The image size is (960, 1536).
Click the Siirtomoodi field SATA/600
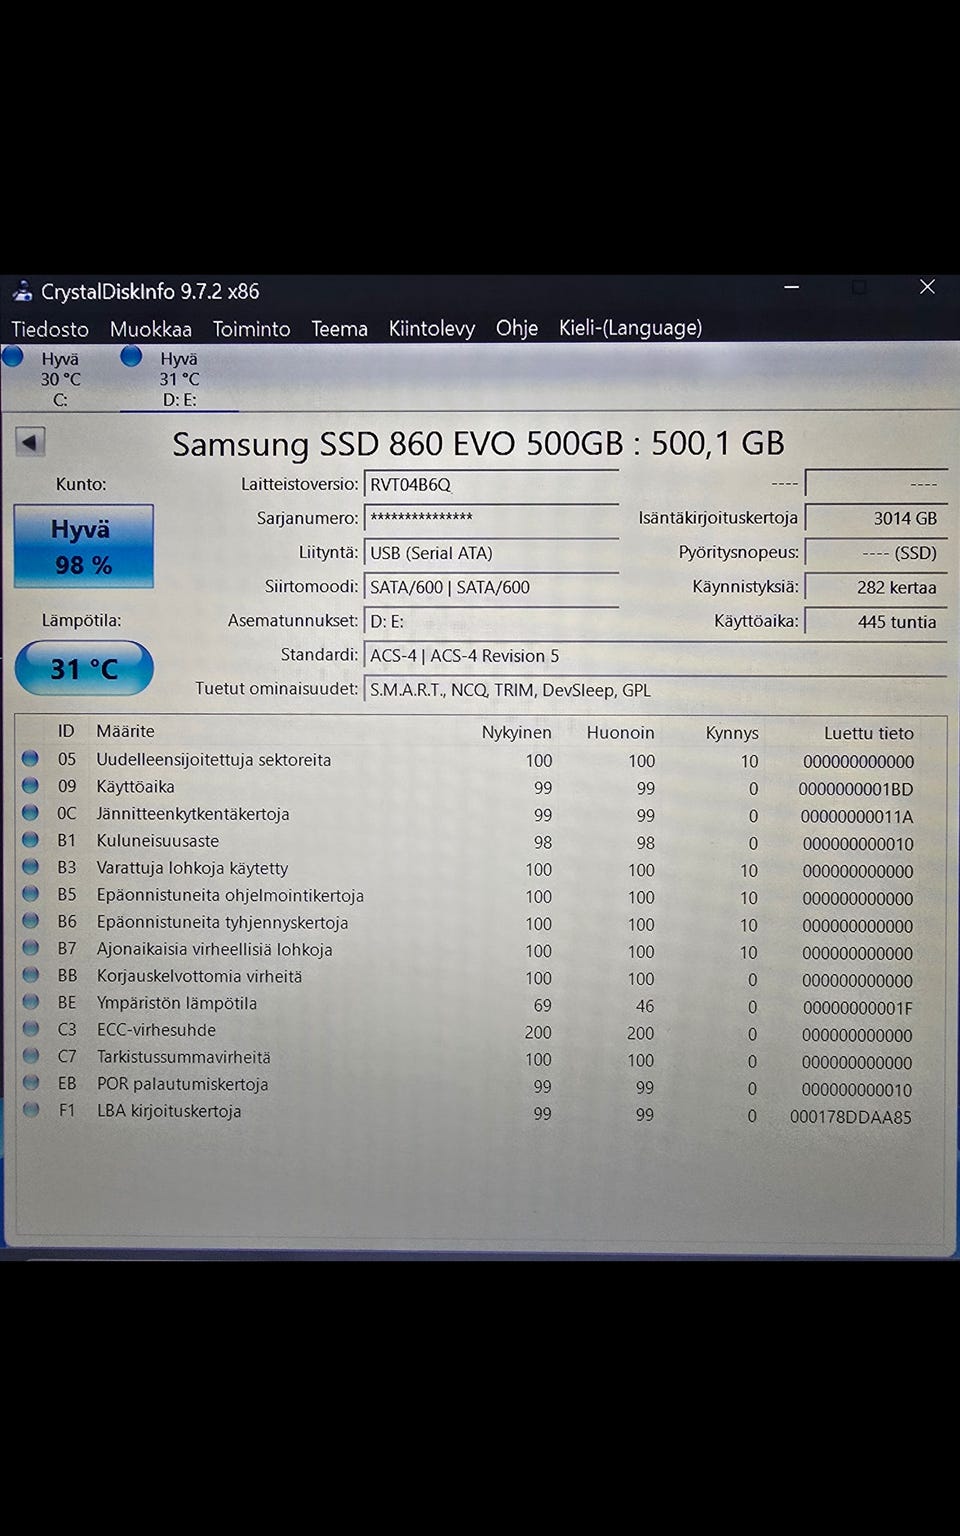(491, 587)
